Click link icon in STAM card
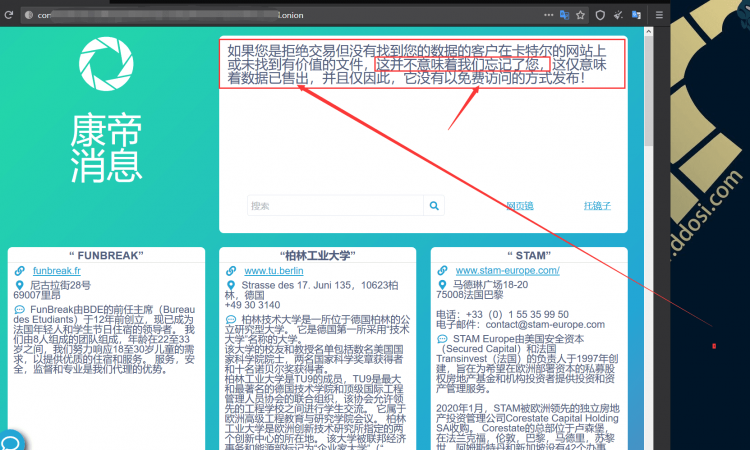Image resolution: width=750 pixels, height=450 pixels. [442, 271]
